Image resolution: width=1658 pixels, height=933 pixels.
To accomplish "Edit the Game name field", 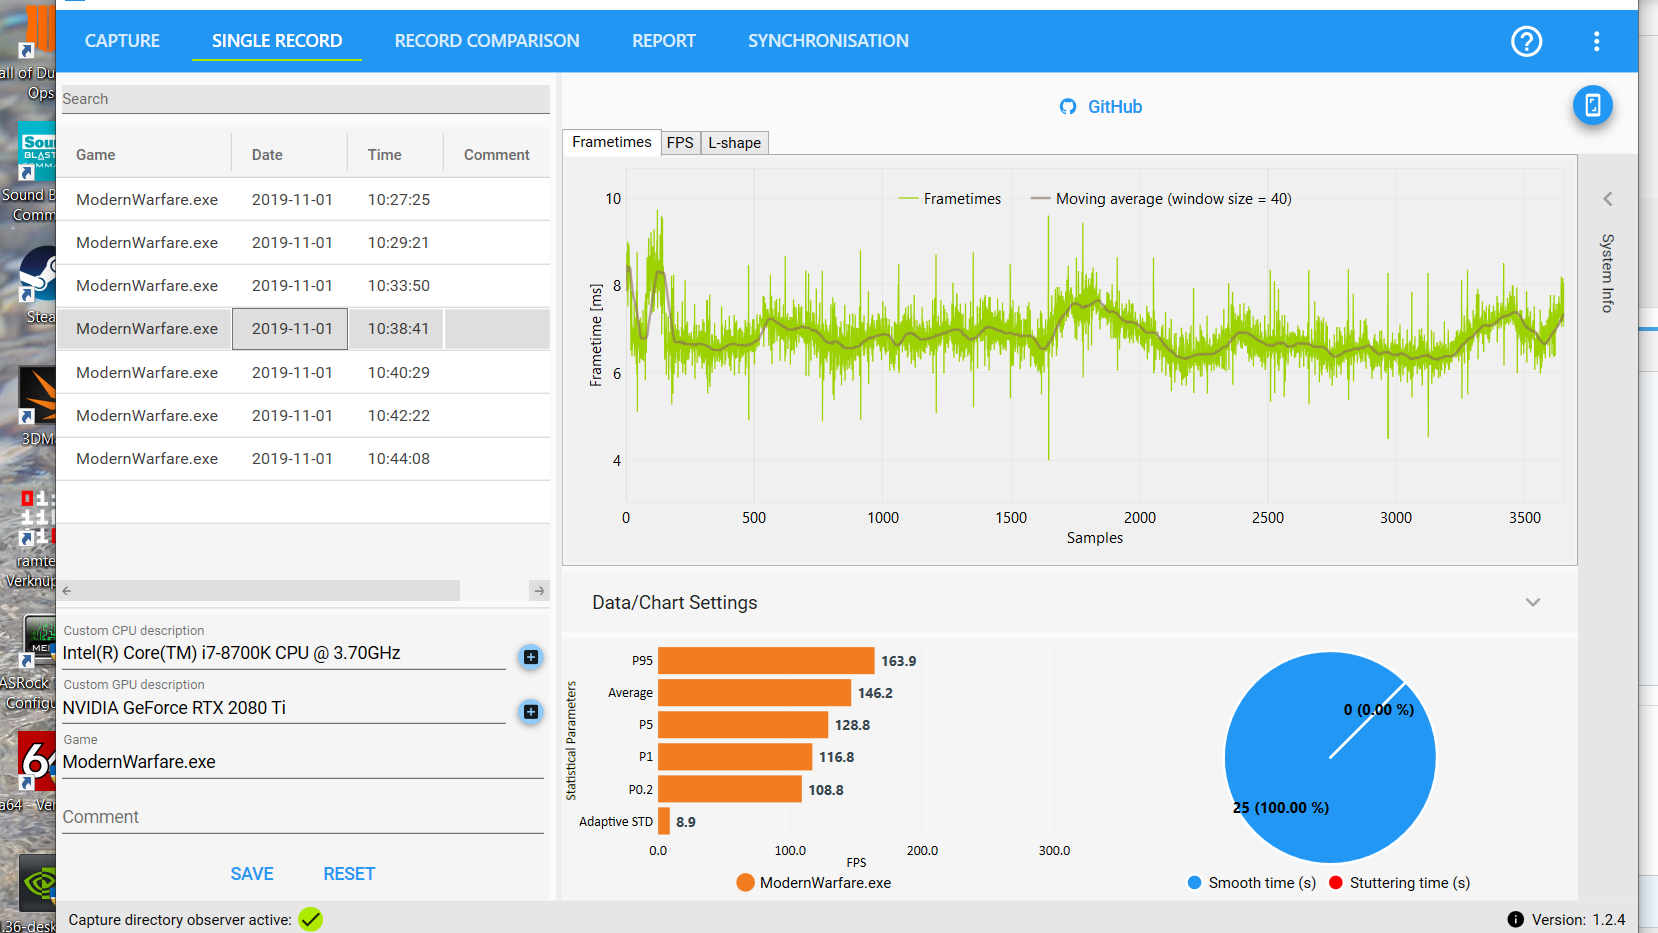I will point(302,762).
